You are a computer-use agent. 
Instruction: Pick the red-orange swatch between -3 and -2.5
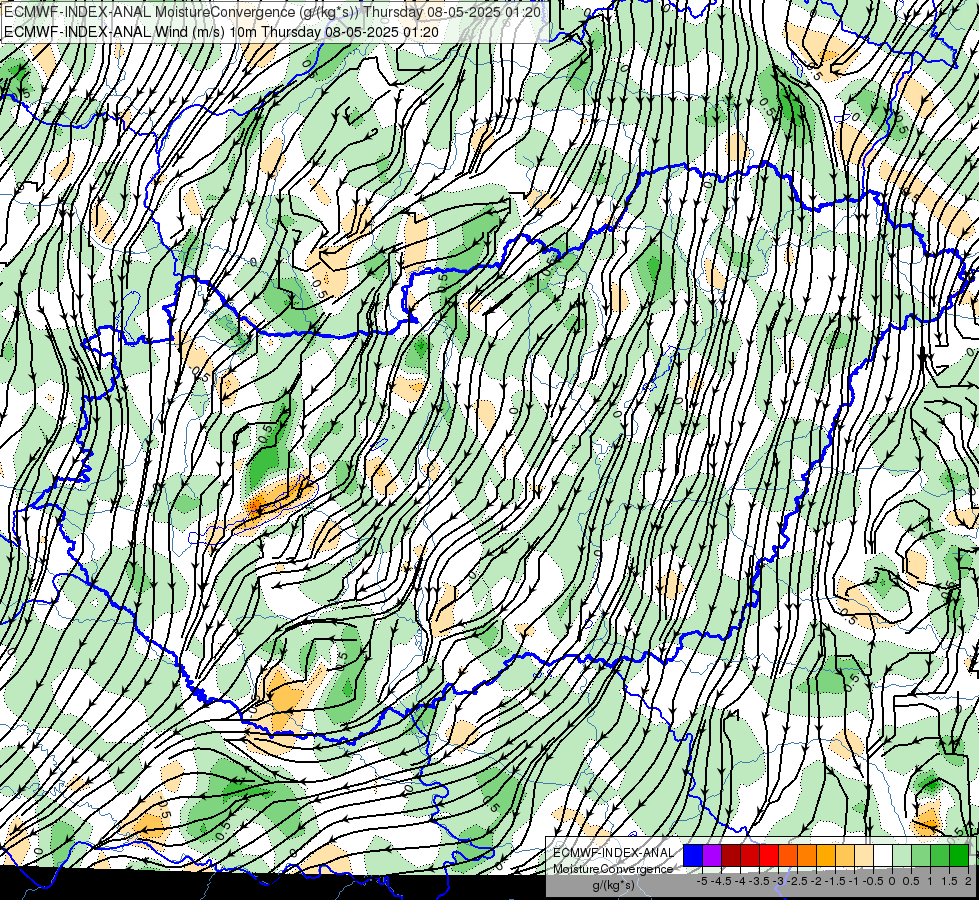click(x=788, y=855)
